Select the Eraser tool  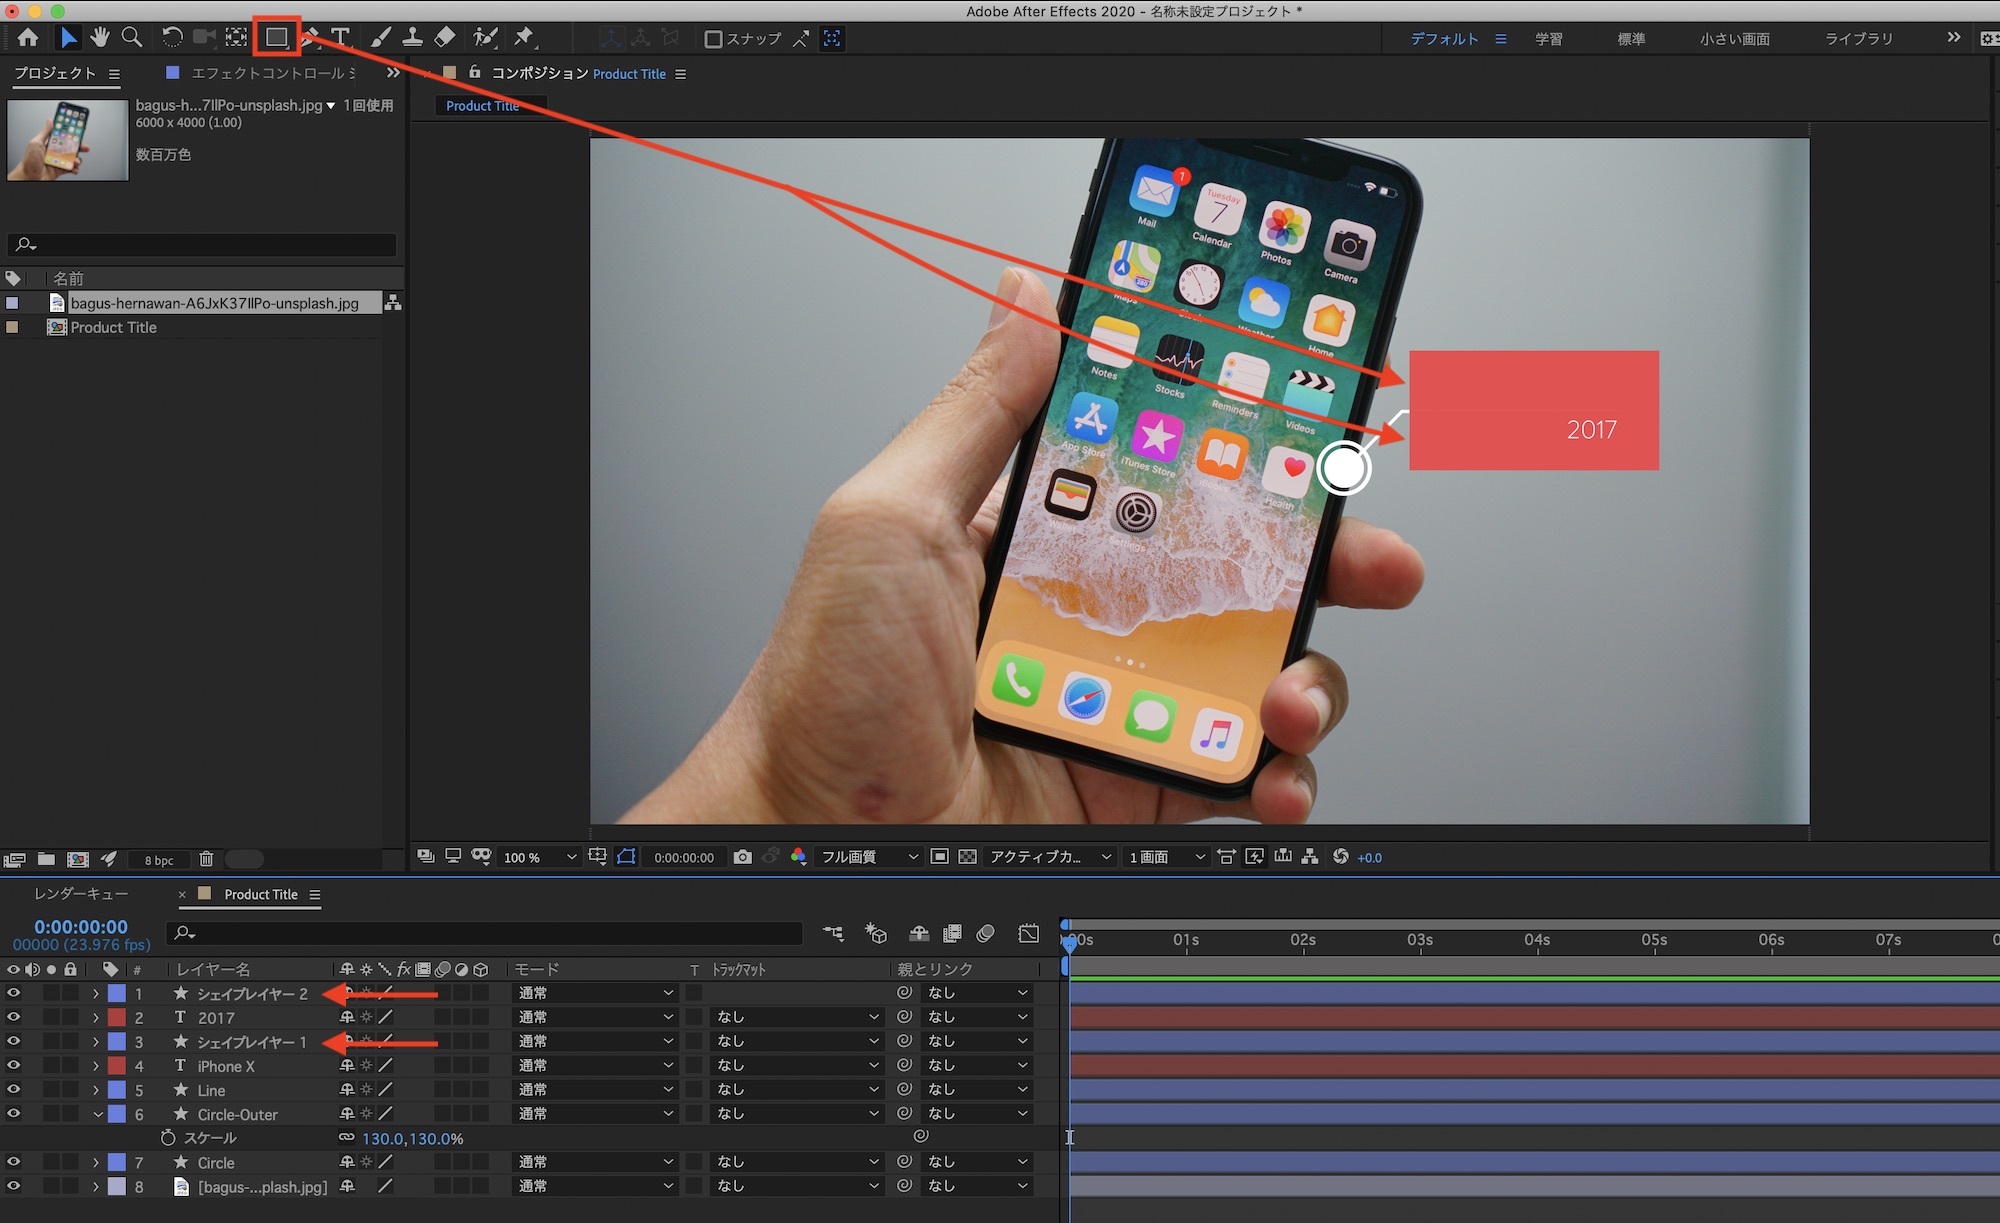[445, 38]
